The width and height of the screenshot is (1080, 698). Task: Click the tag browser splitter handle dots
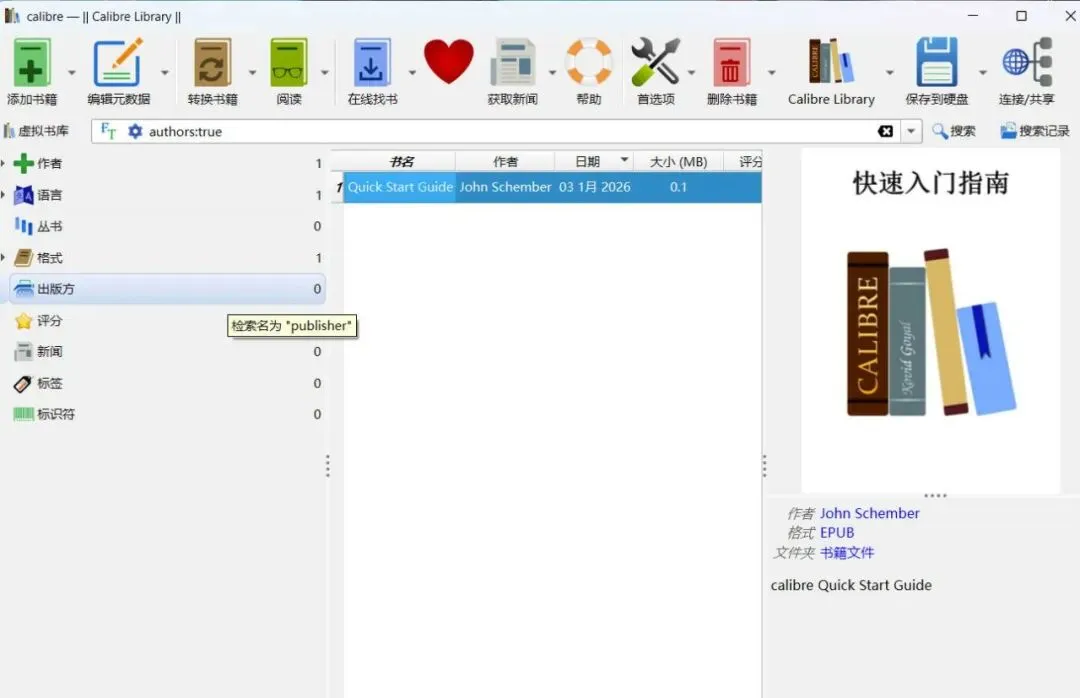click(x=328, y=466)
